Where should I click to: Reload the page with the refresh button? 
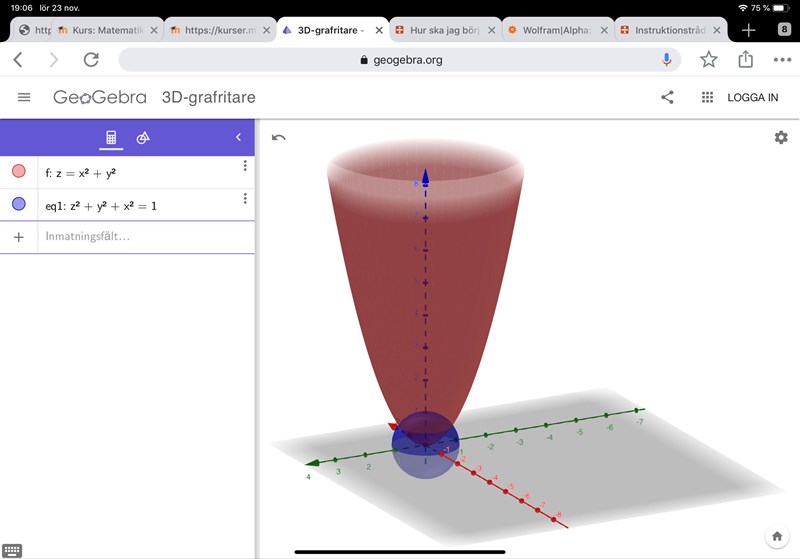coord(91,60)
